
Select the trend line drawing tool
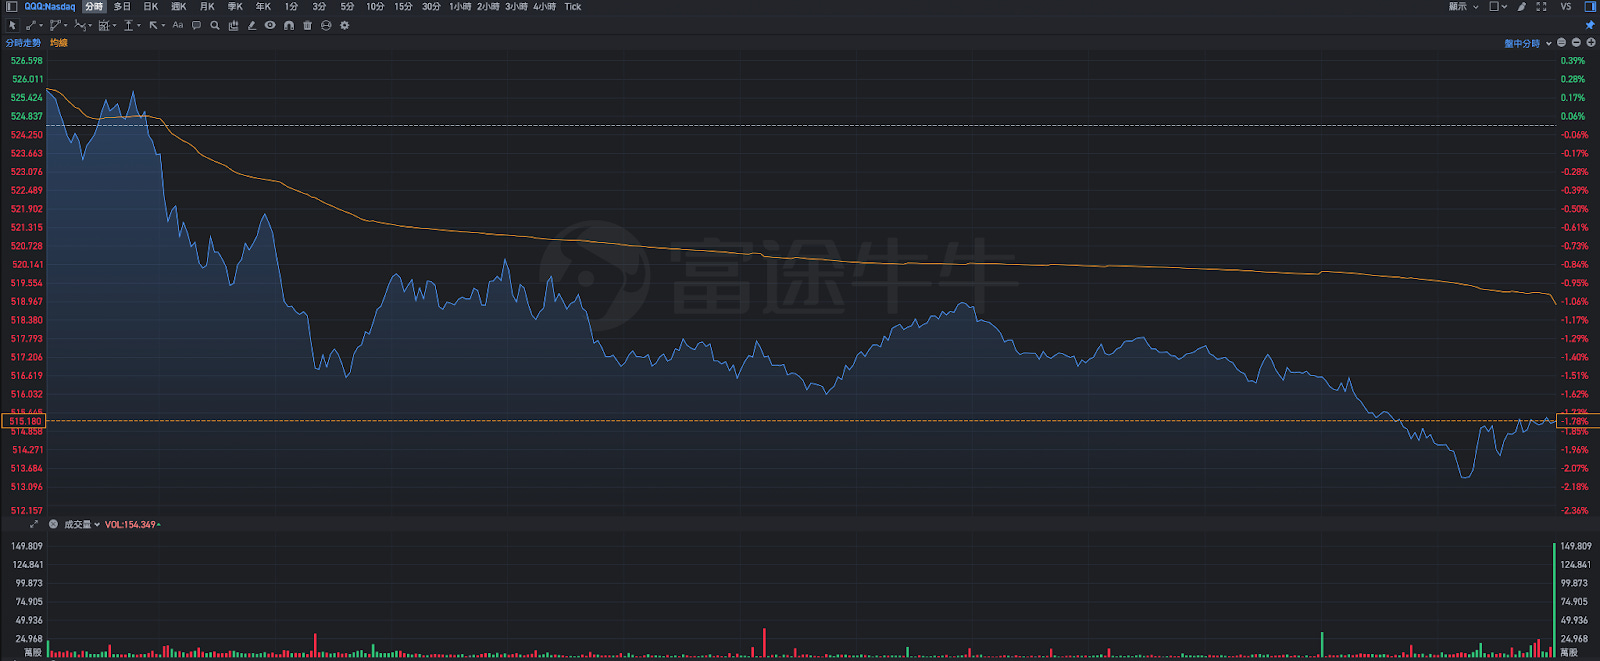(x=30, y=25)
